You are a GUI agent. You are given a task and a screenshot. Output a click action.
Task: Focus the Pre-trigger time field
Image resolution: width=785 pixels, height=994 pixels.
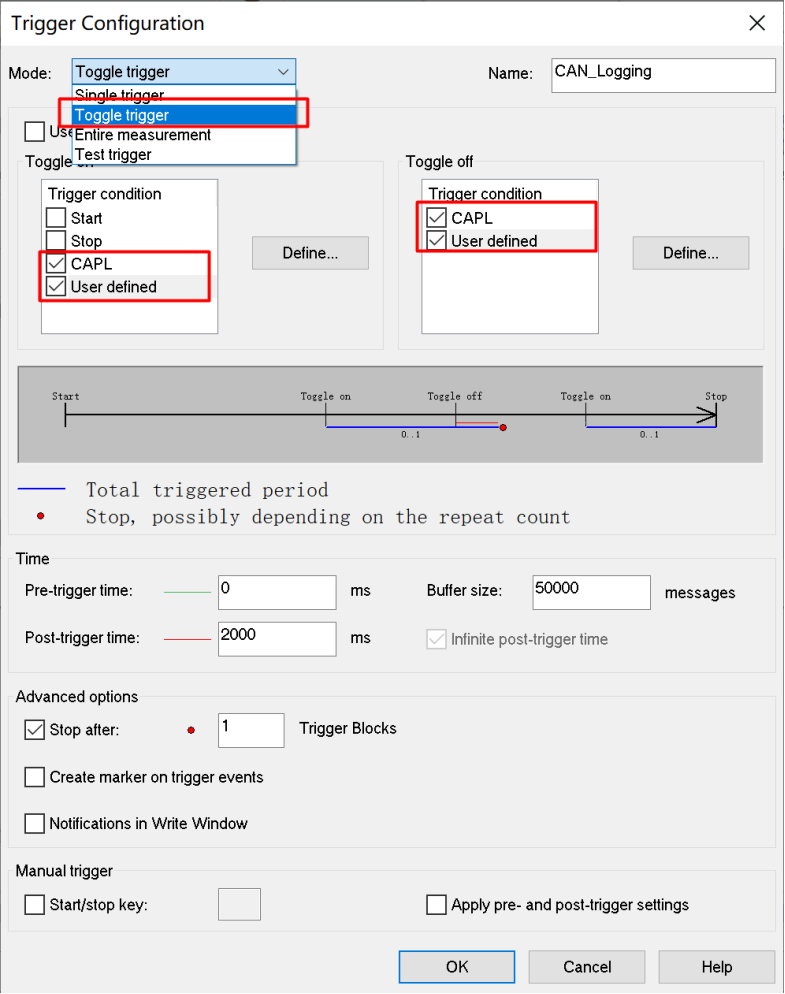(277, 592)
